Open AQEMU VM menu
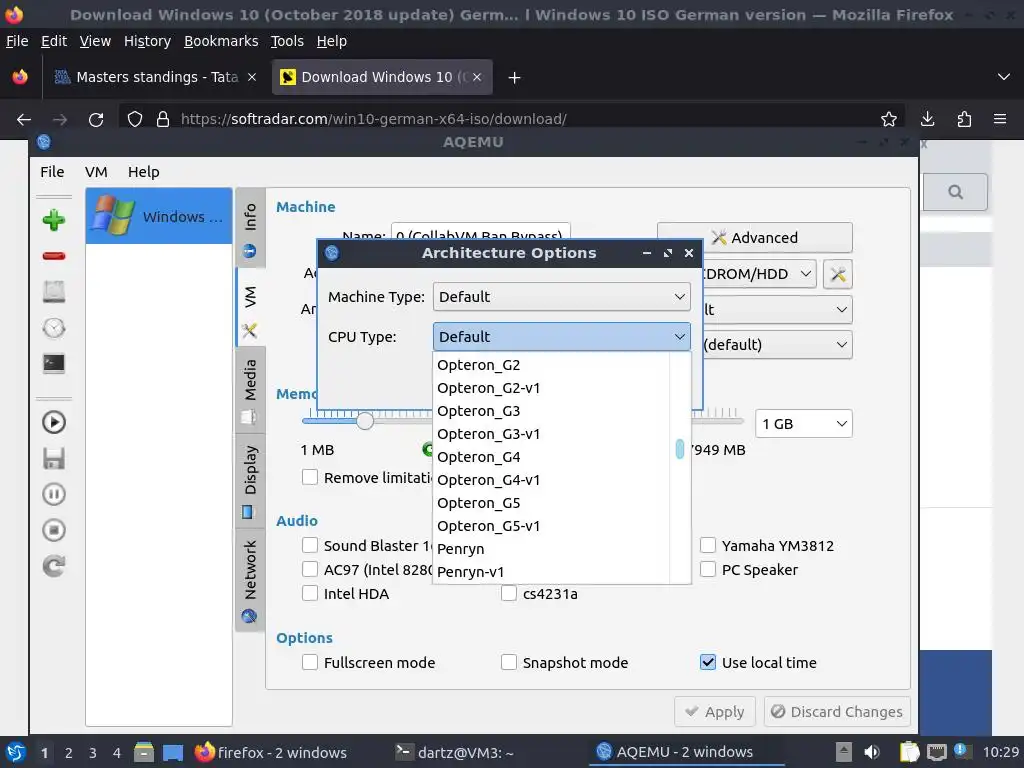 [96, 172]
